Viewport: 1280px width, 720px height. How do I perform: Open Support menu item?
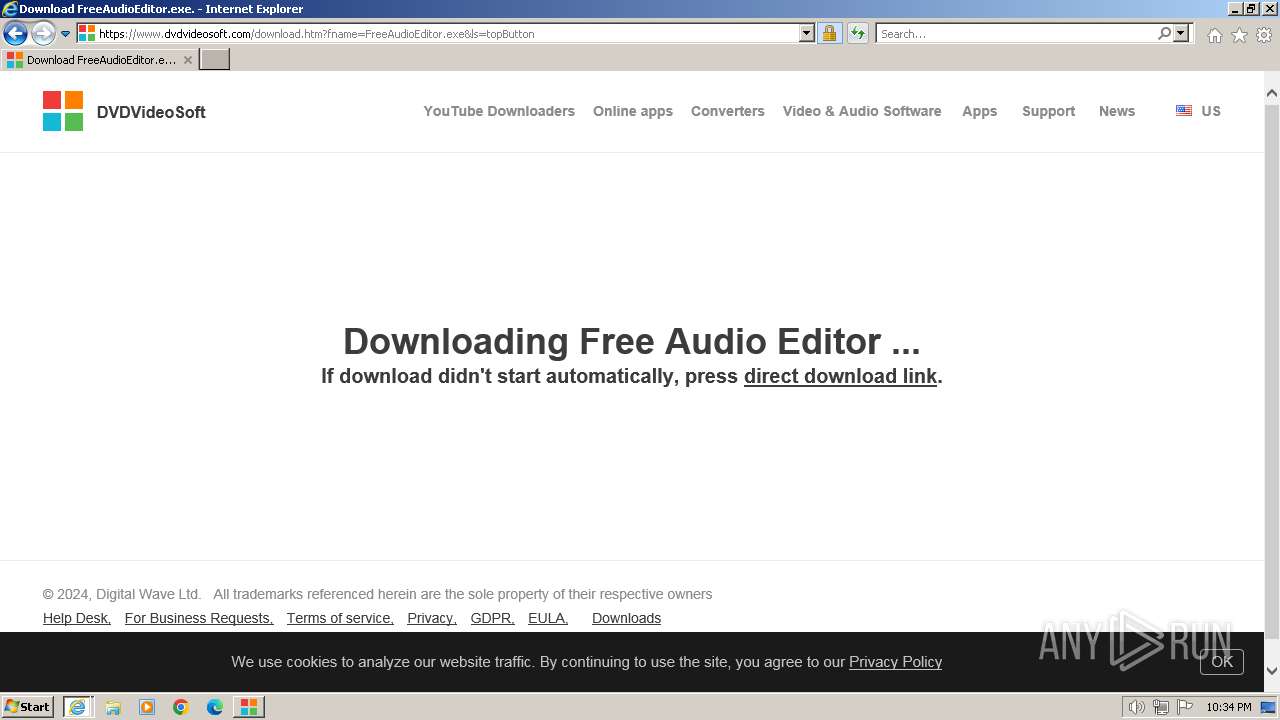point(1049,111)
